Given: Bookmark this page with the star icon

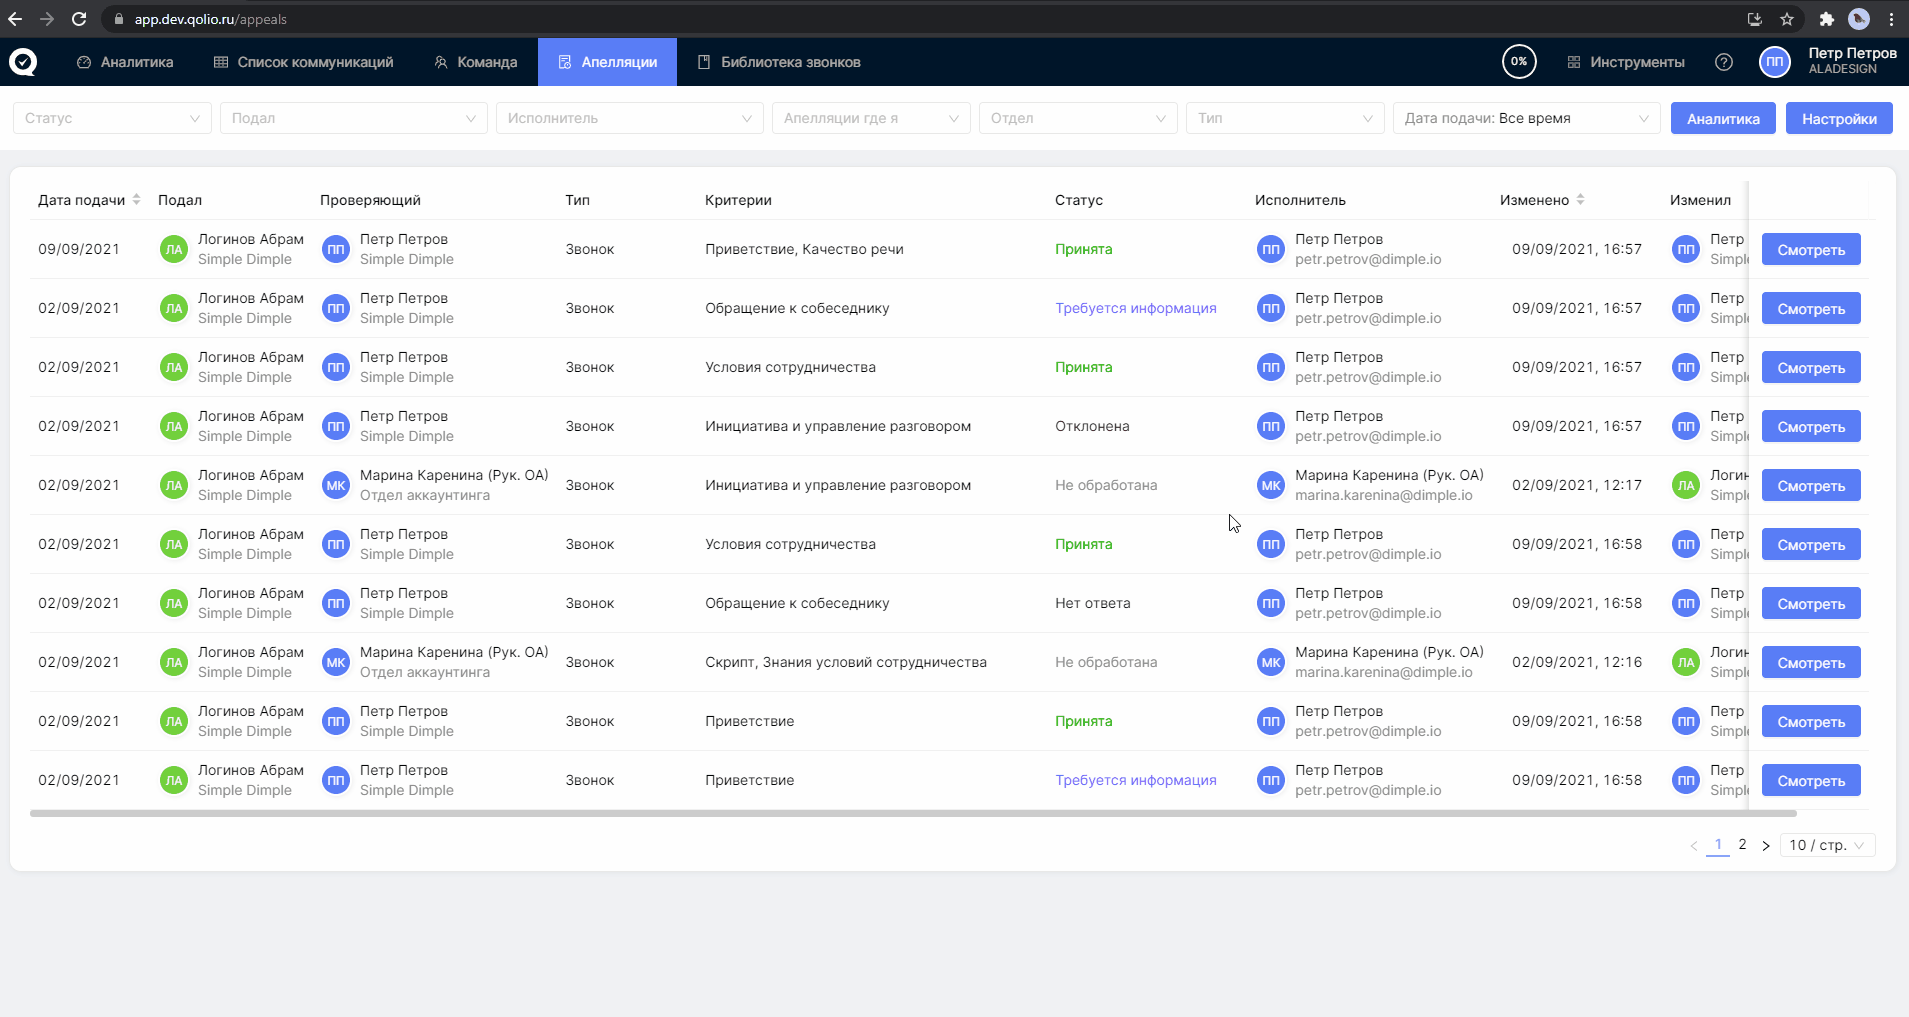Looking at the screenshot, I should [1787, 19].
